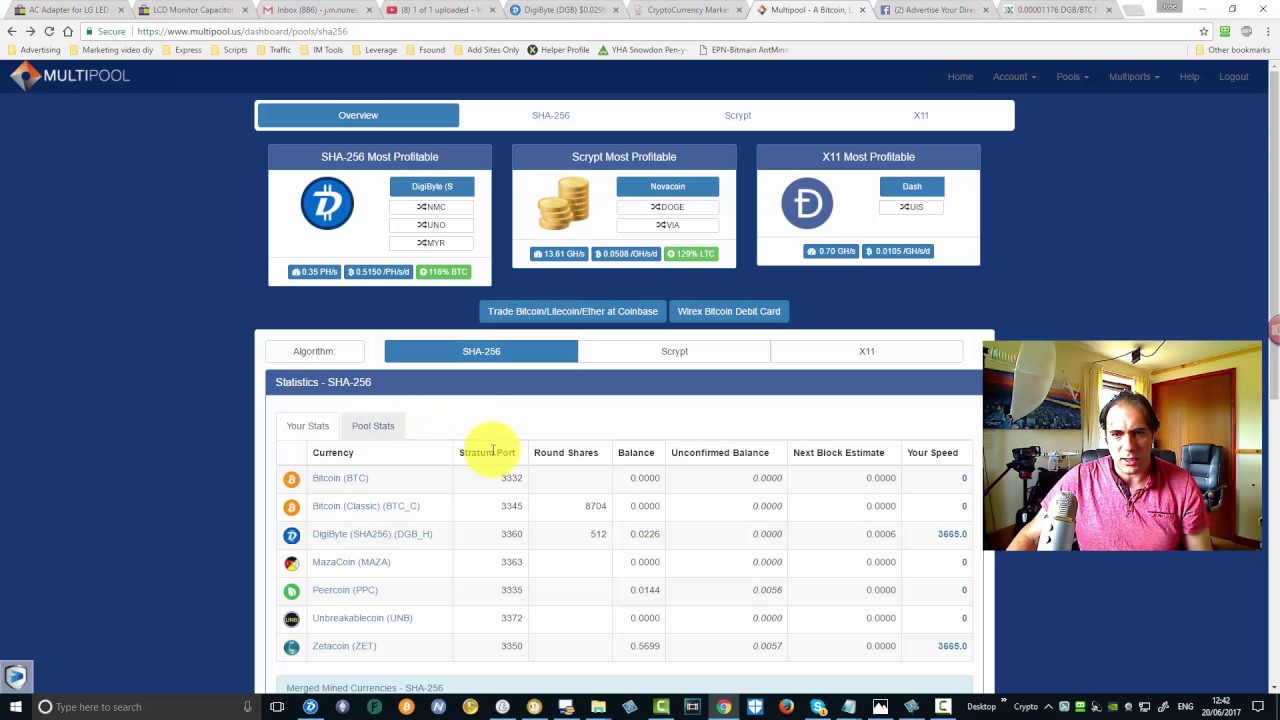Click the browser home icon
The width and height of the screenshot is (1280, 720).
[x=68, y=31]
